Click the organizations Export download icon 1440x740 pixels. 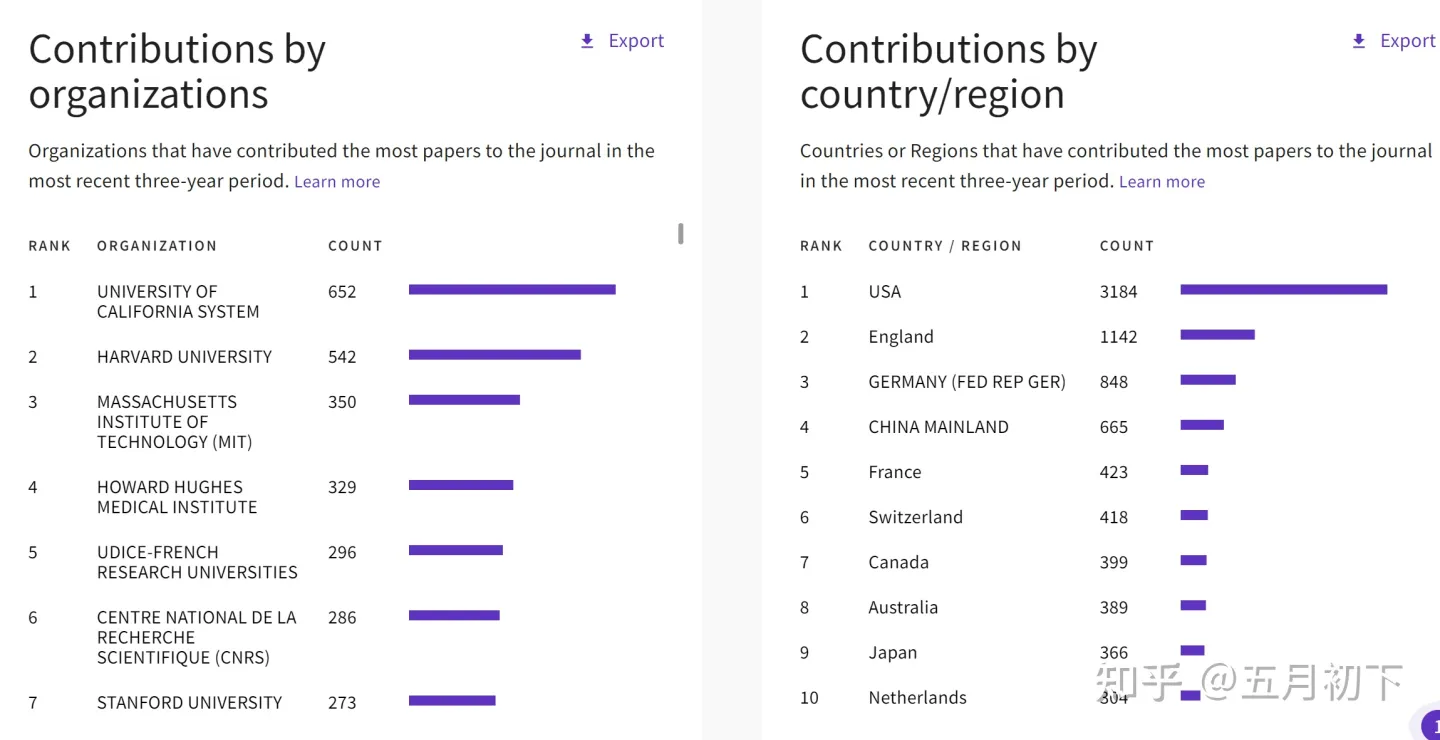click(x=587, y=41)
